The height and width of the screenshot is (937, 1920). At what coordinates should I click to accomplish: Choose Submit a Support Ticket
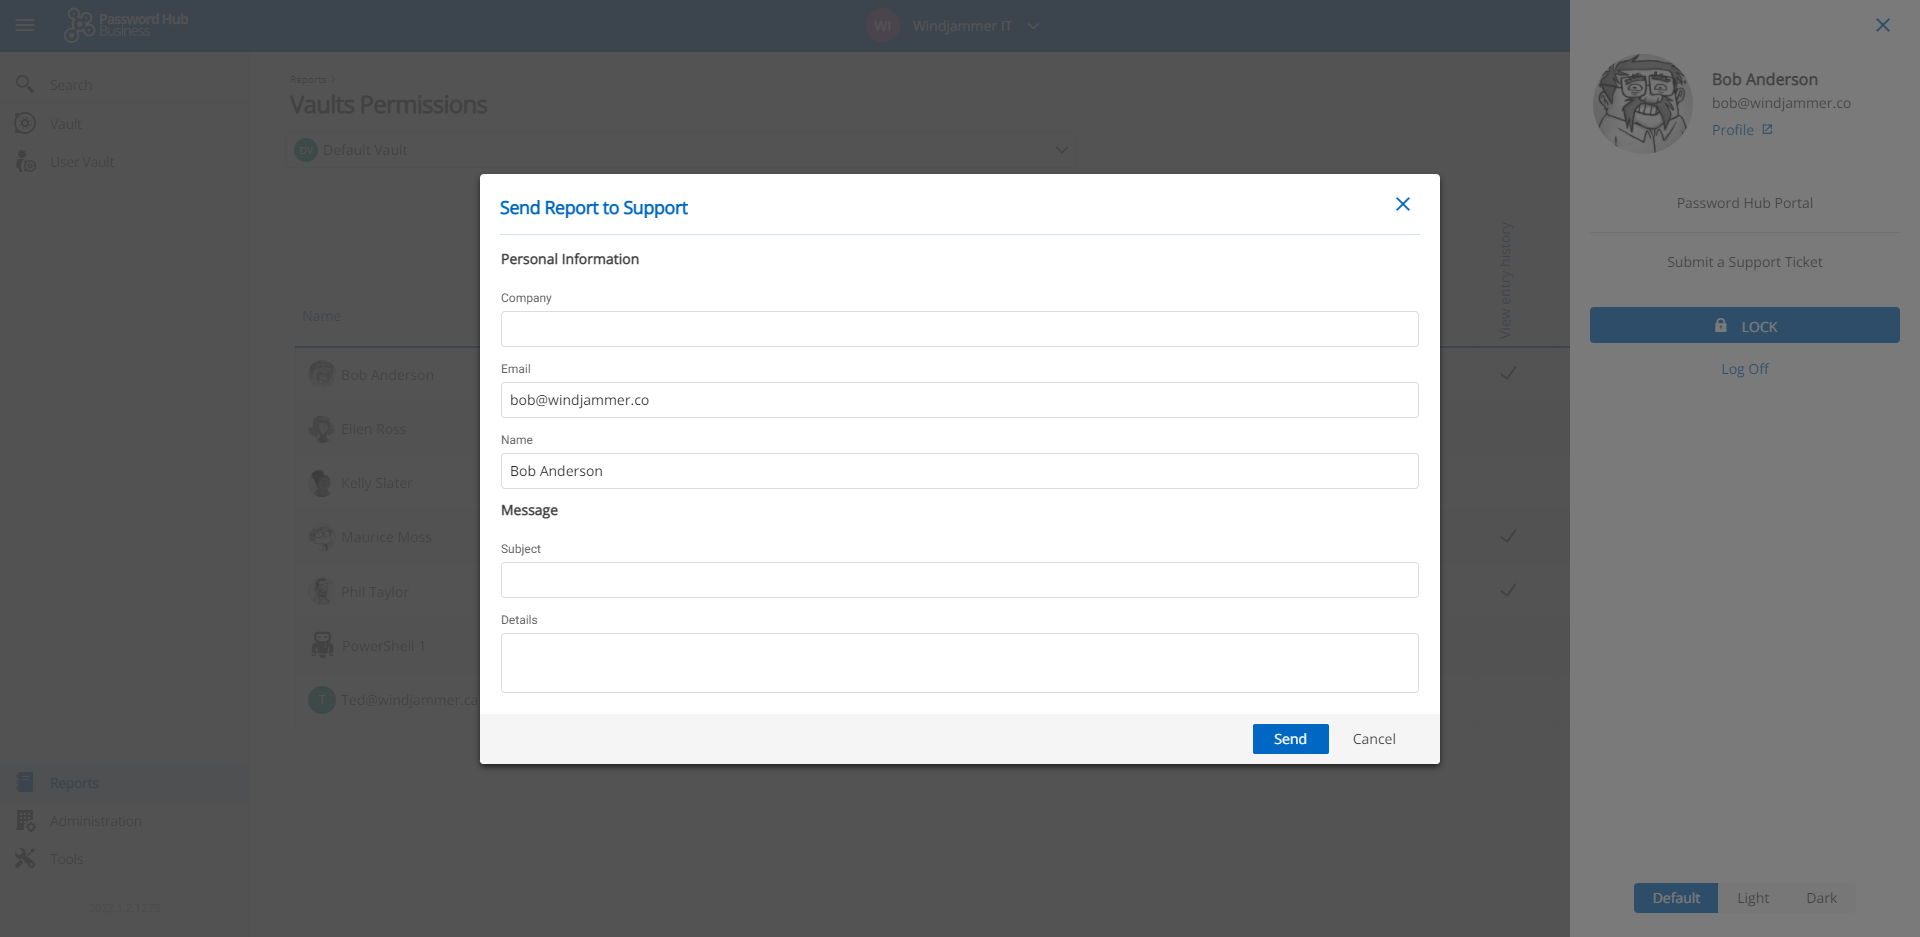1744,262
